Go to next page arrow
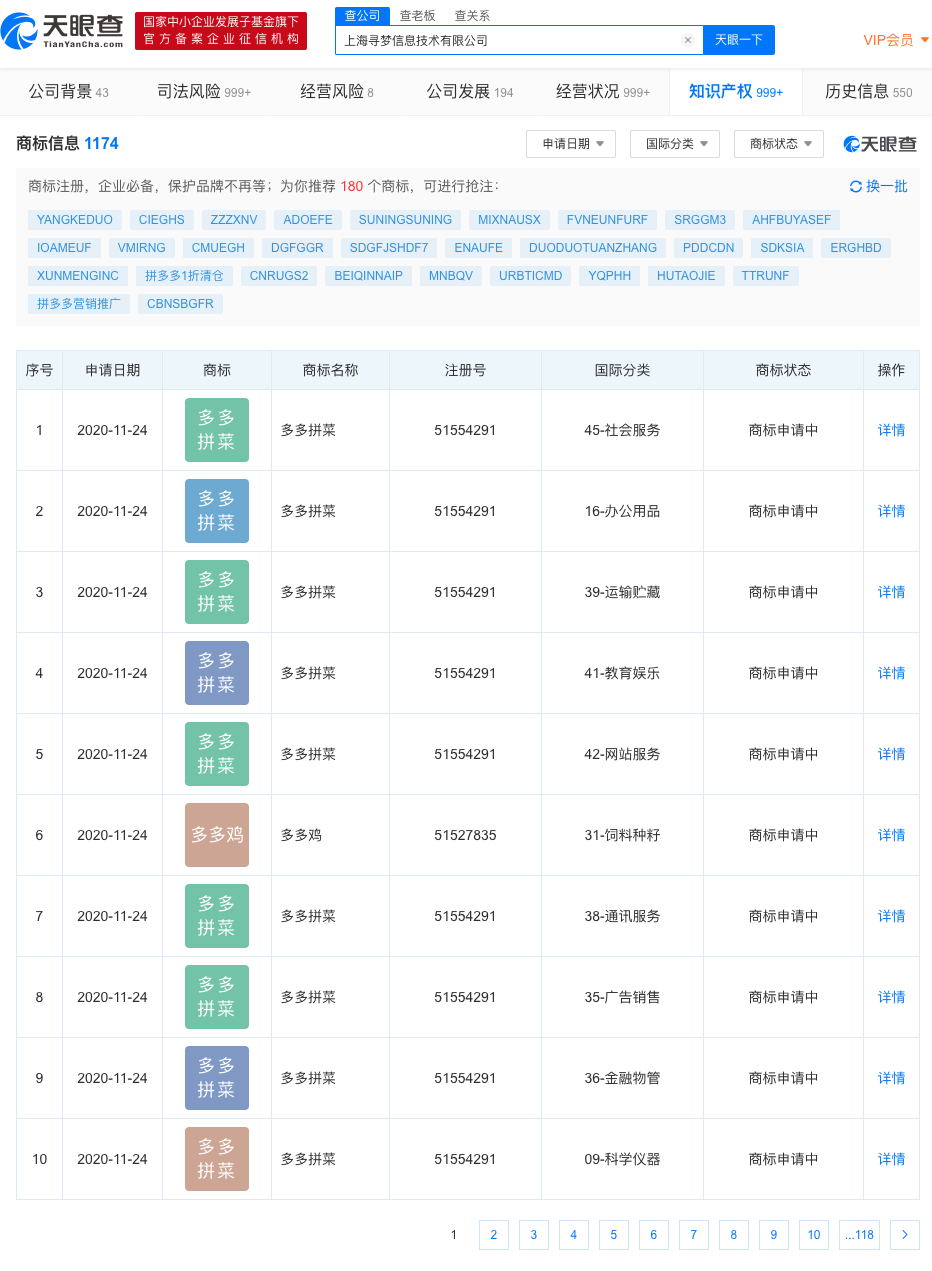 (904, 1235)
